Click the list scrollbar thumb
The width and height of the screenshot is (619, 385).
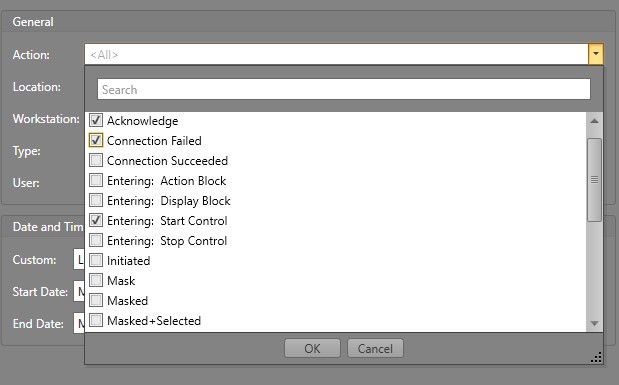(x=594, y=180)
